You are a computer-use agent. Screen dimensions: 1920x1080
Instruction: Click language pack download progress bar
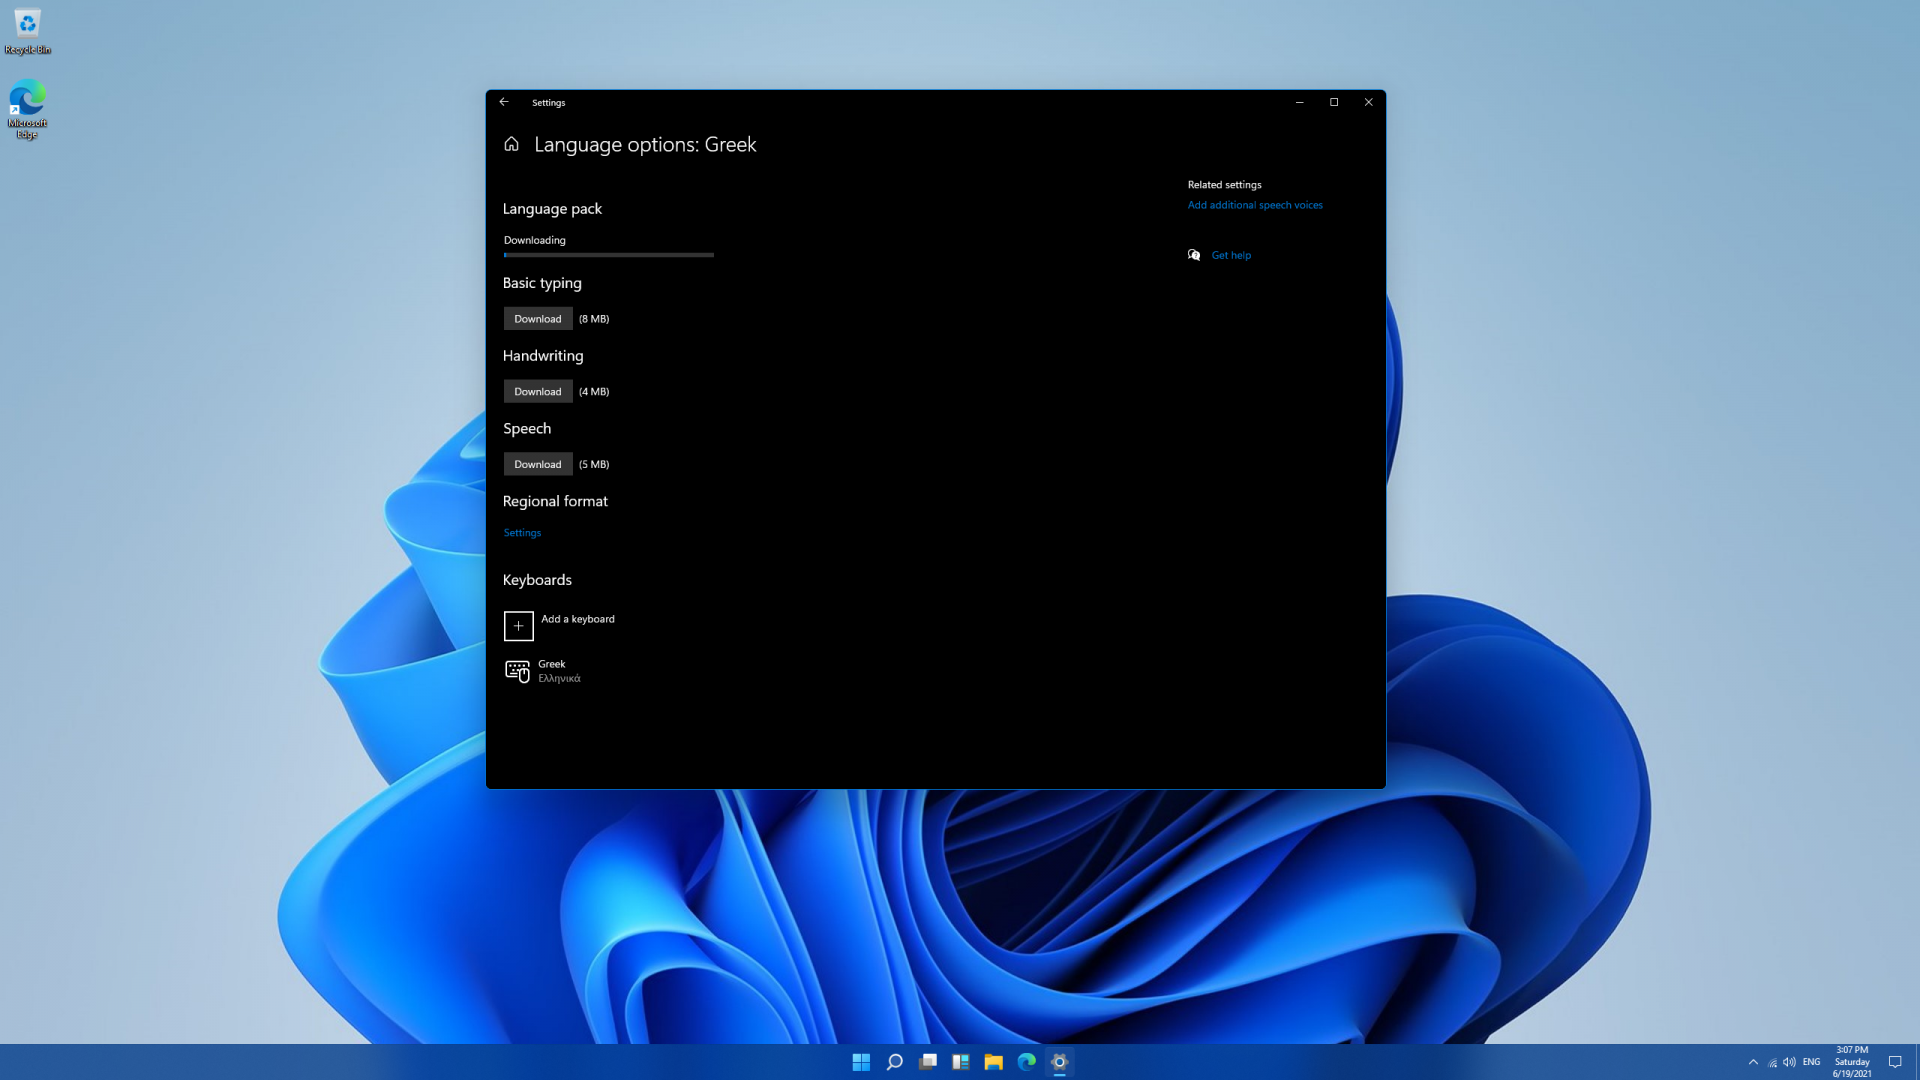coord(608,255)
